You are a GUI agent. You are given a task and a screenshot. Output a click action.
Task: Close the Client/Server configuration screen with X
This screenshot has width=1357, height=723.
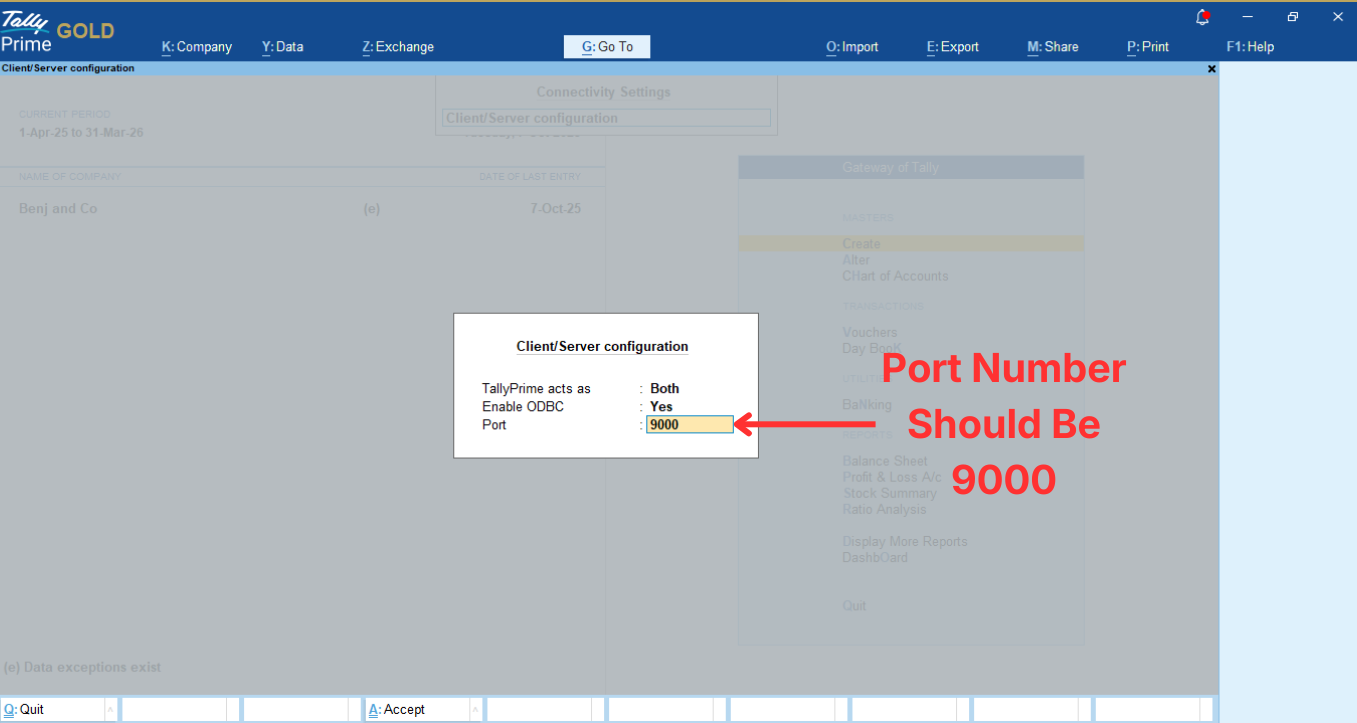[x=1212, y=69]
